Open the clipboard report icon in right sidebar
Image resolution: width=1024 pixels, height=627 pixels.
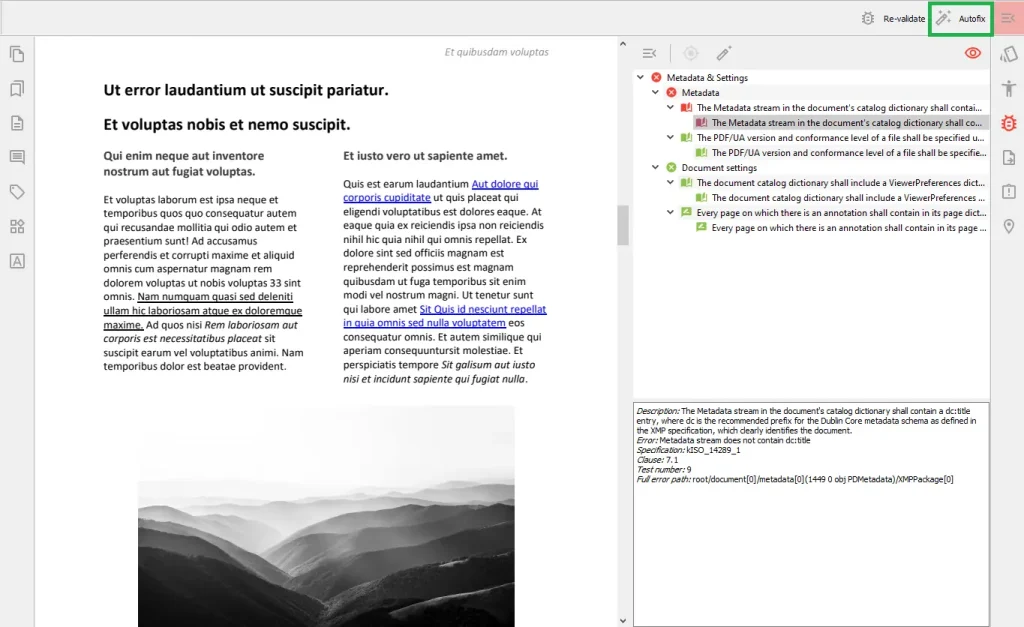click(1008, 192)
